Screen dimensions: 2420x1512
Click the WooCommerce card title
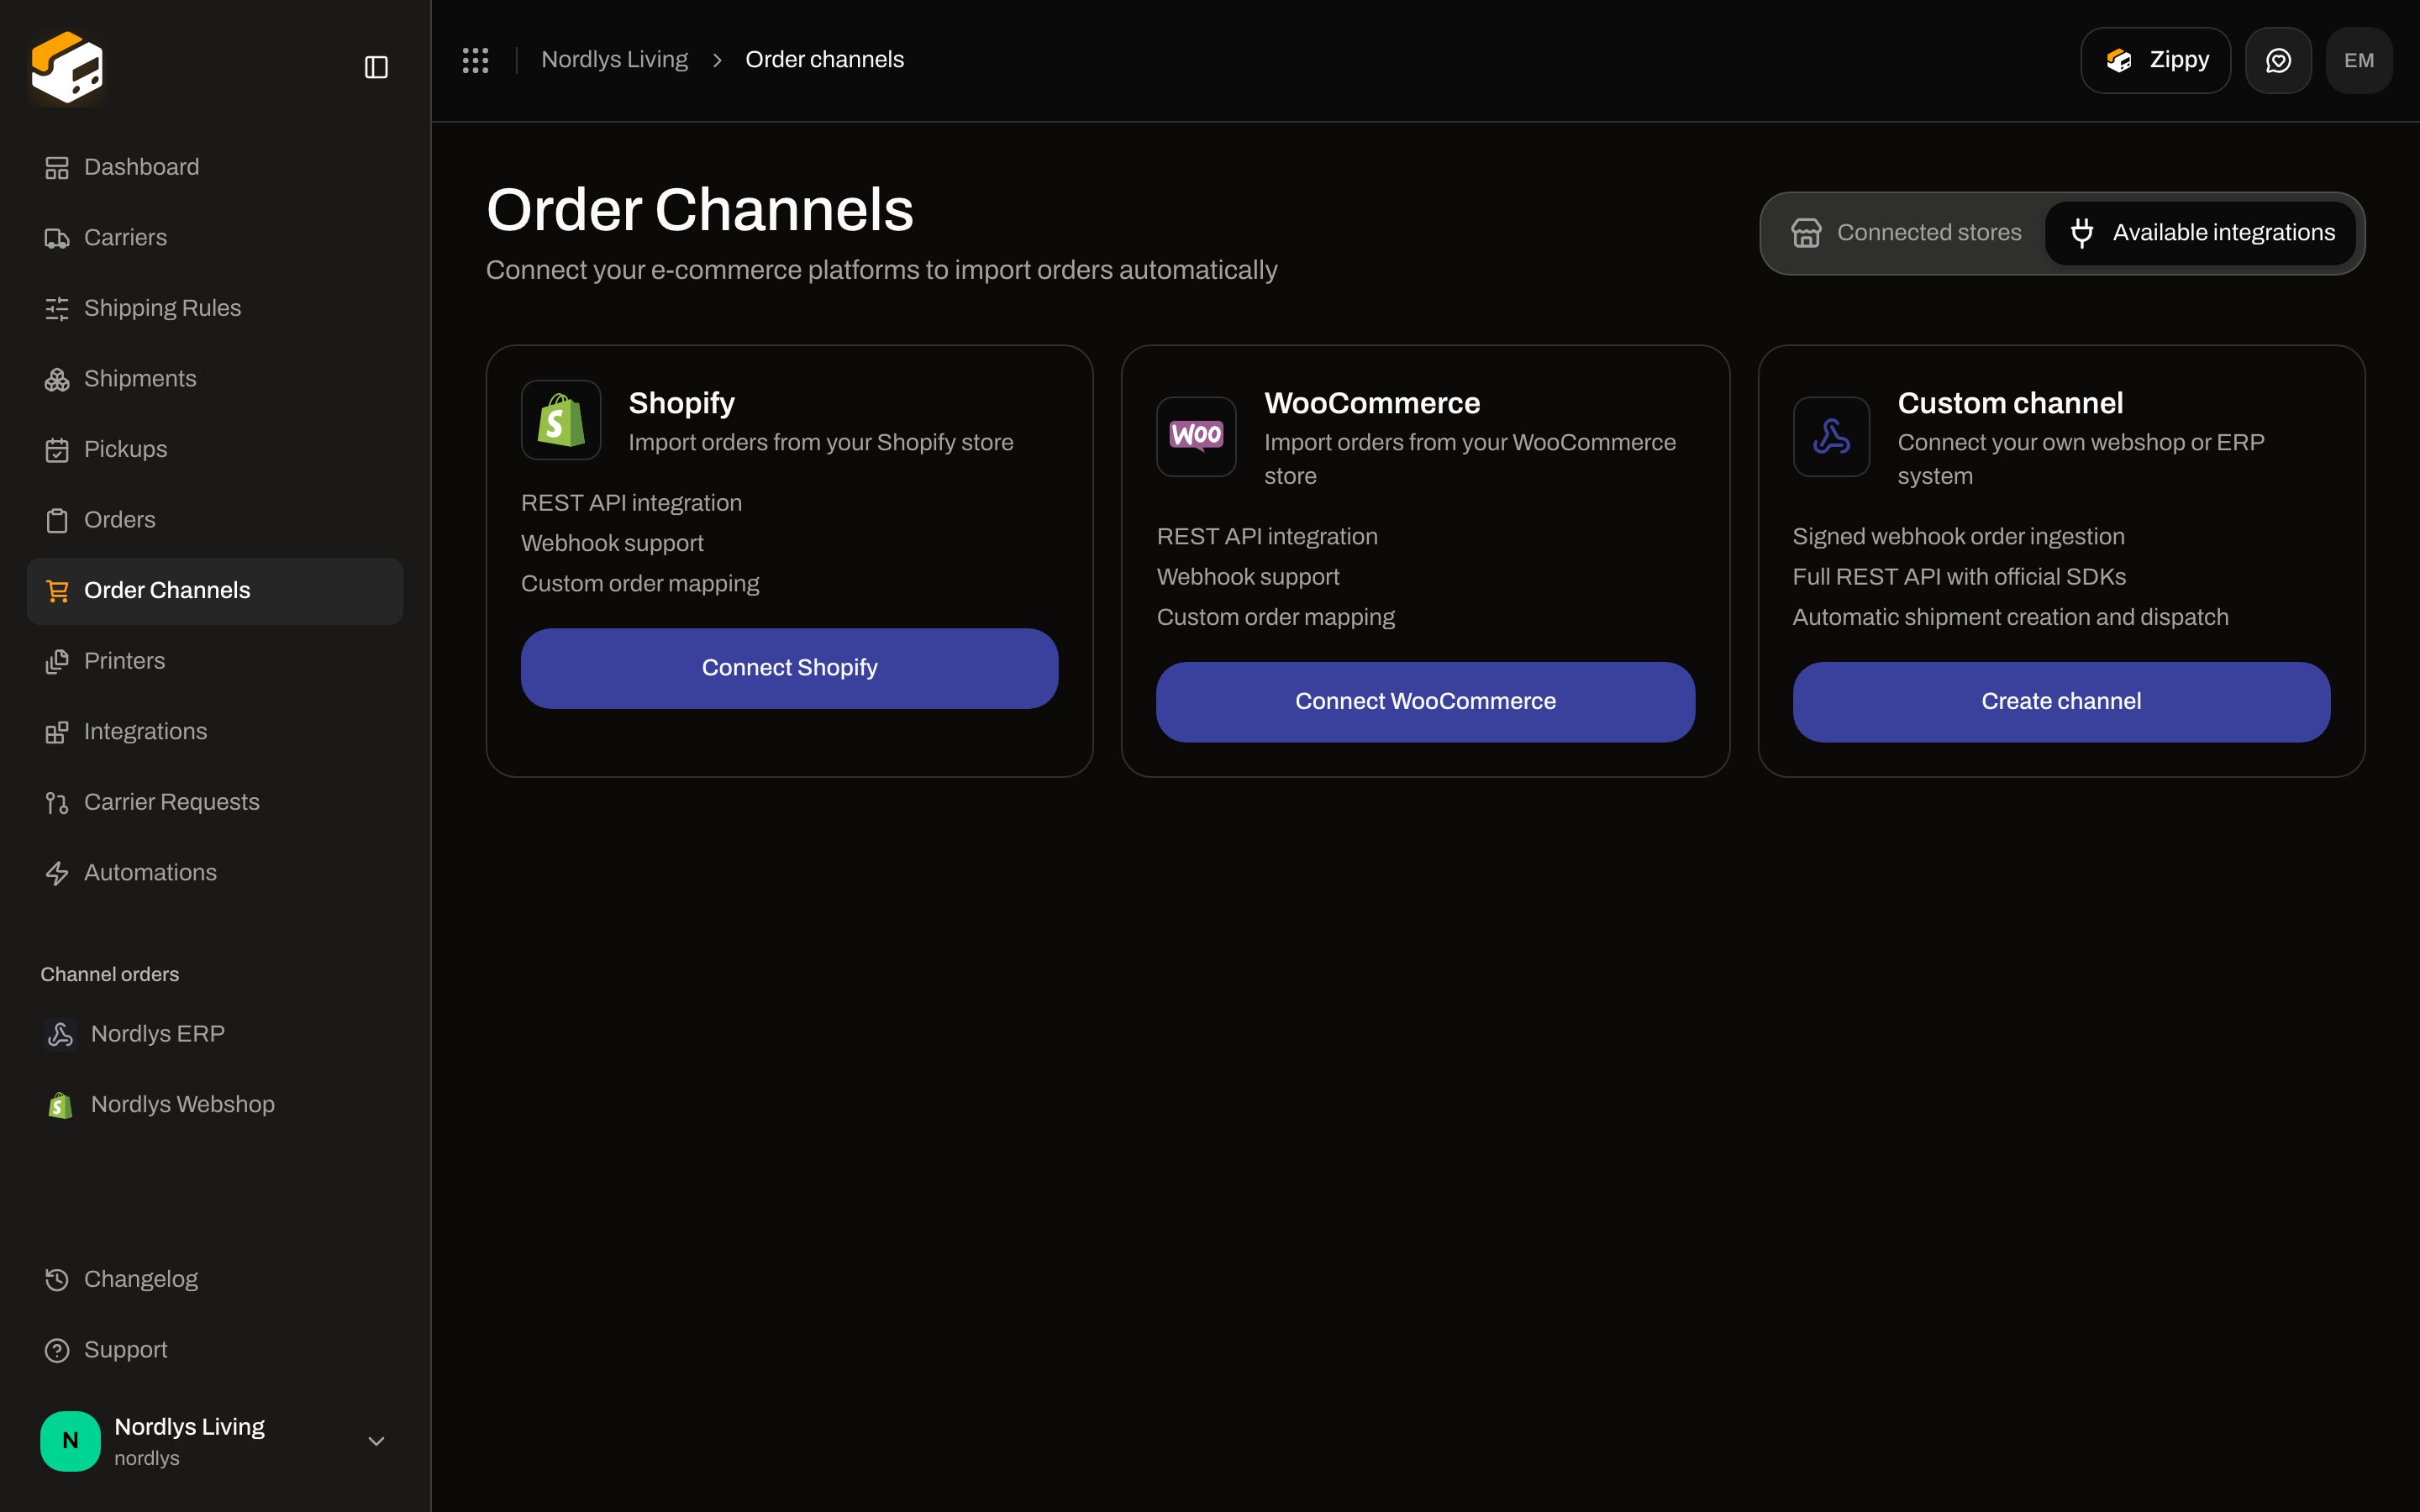point(1372,403)
